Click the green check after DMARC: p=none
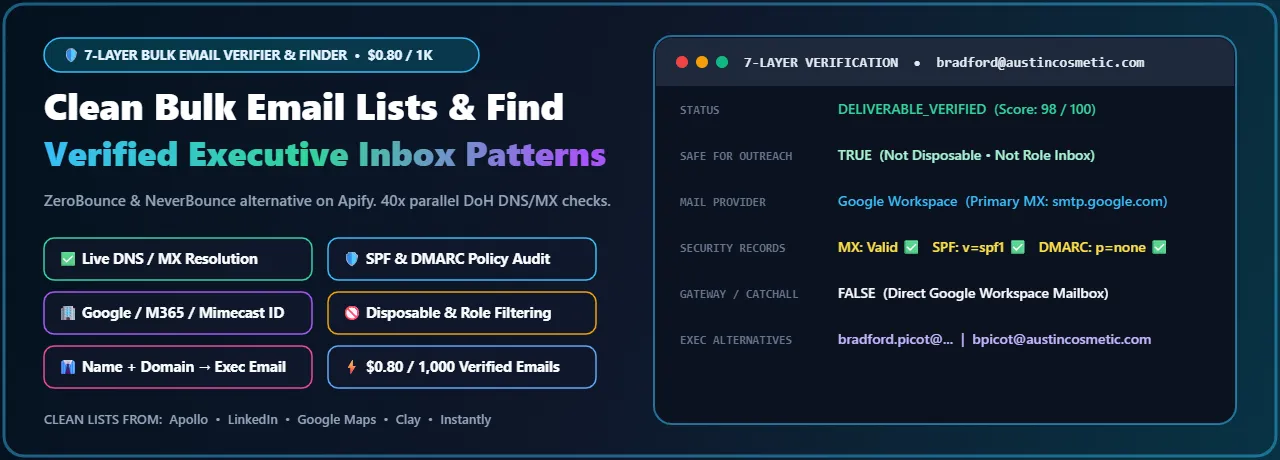Viewport: 1280px width, 460px height. coord(1160,247)
